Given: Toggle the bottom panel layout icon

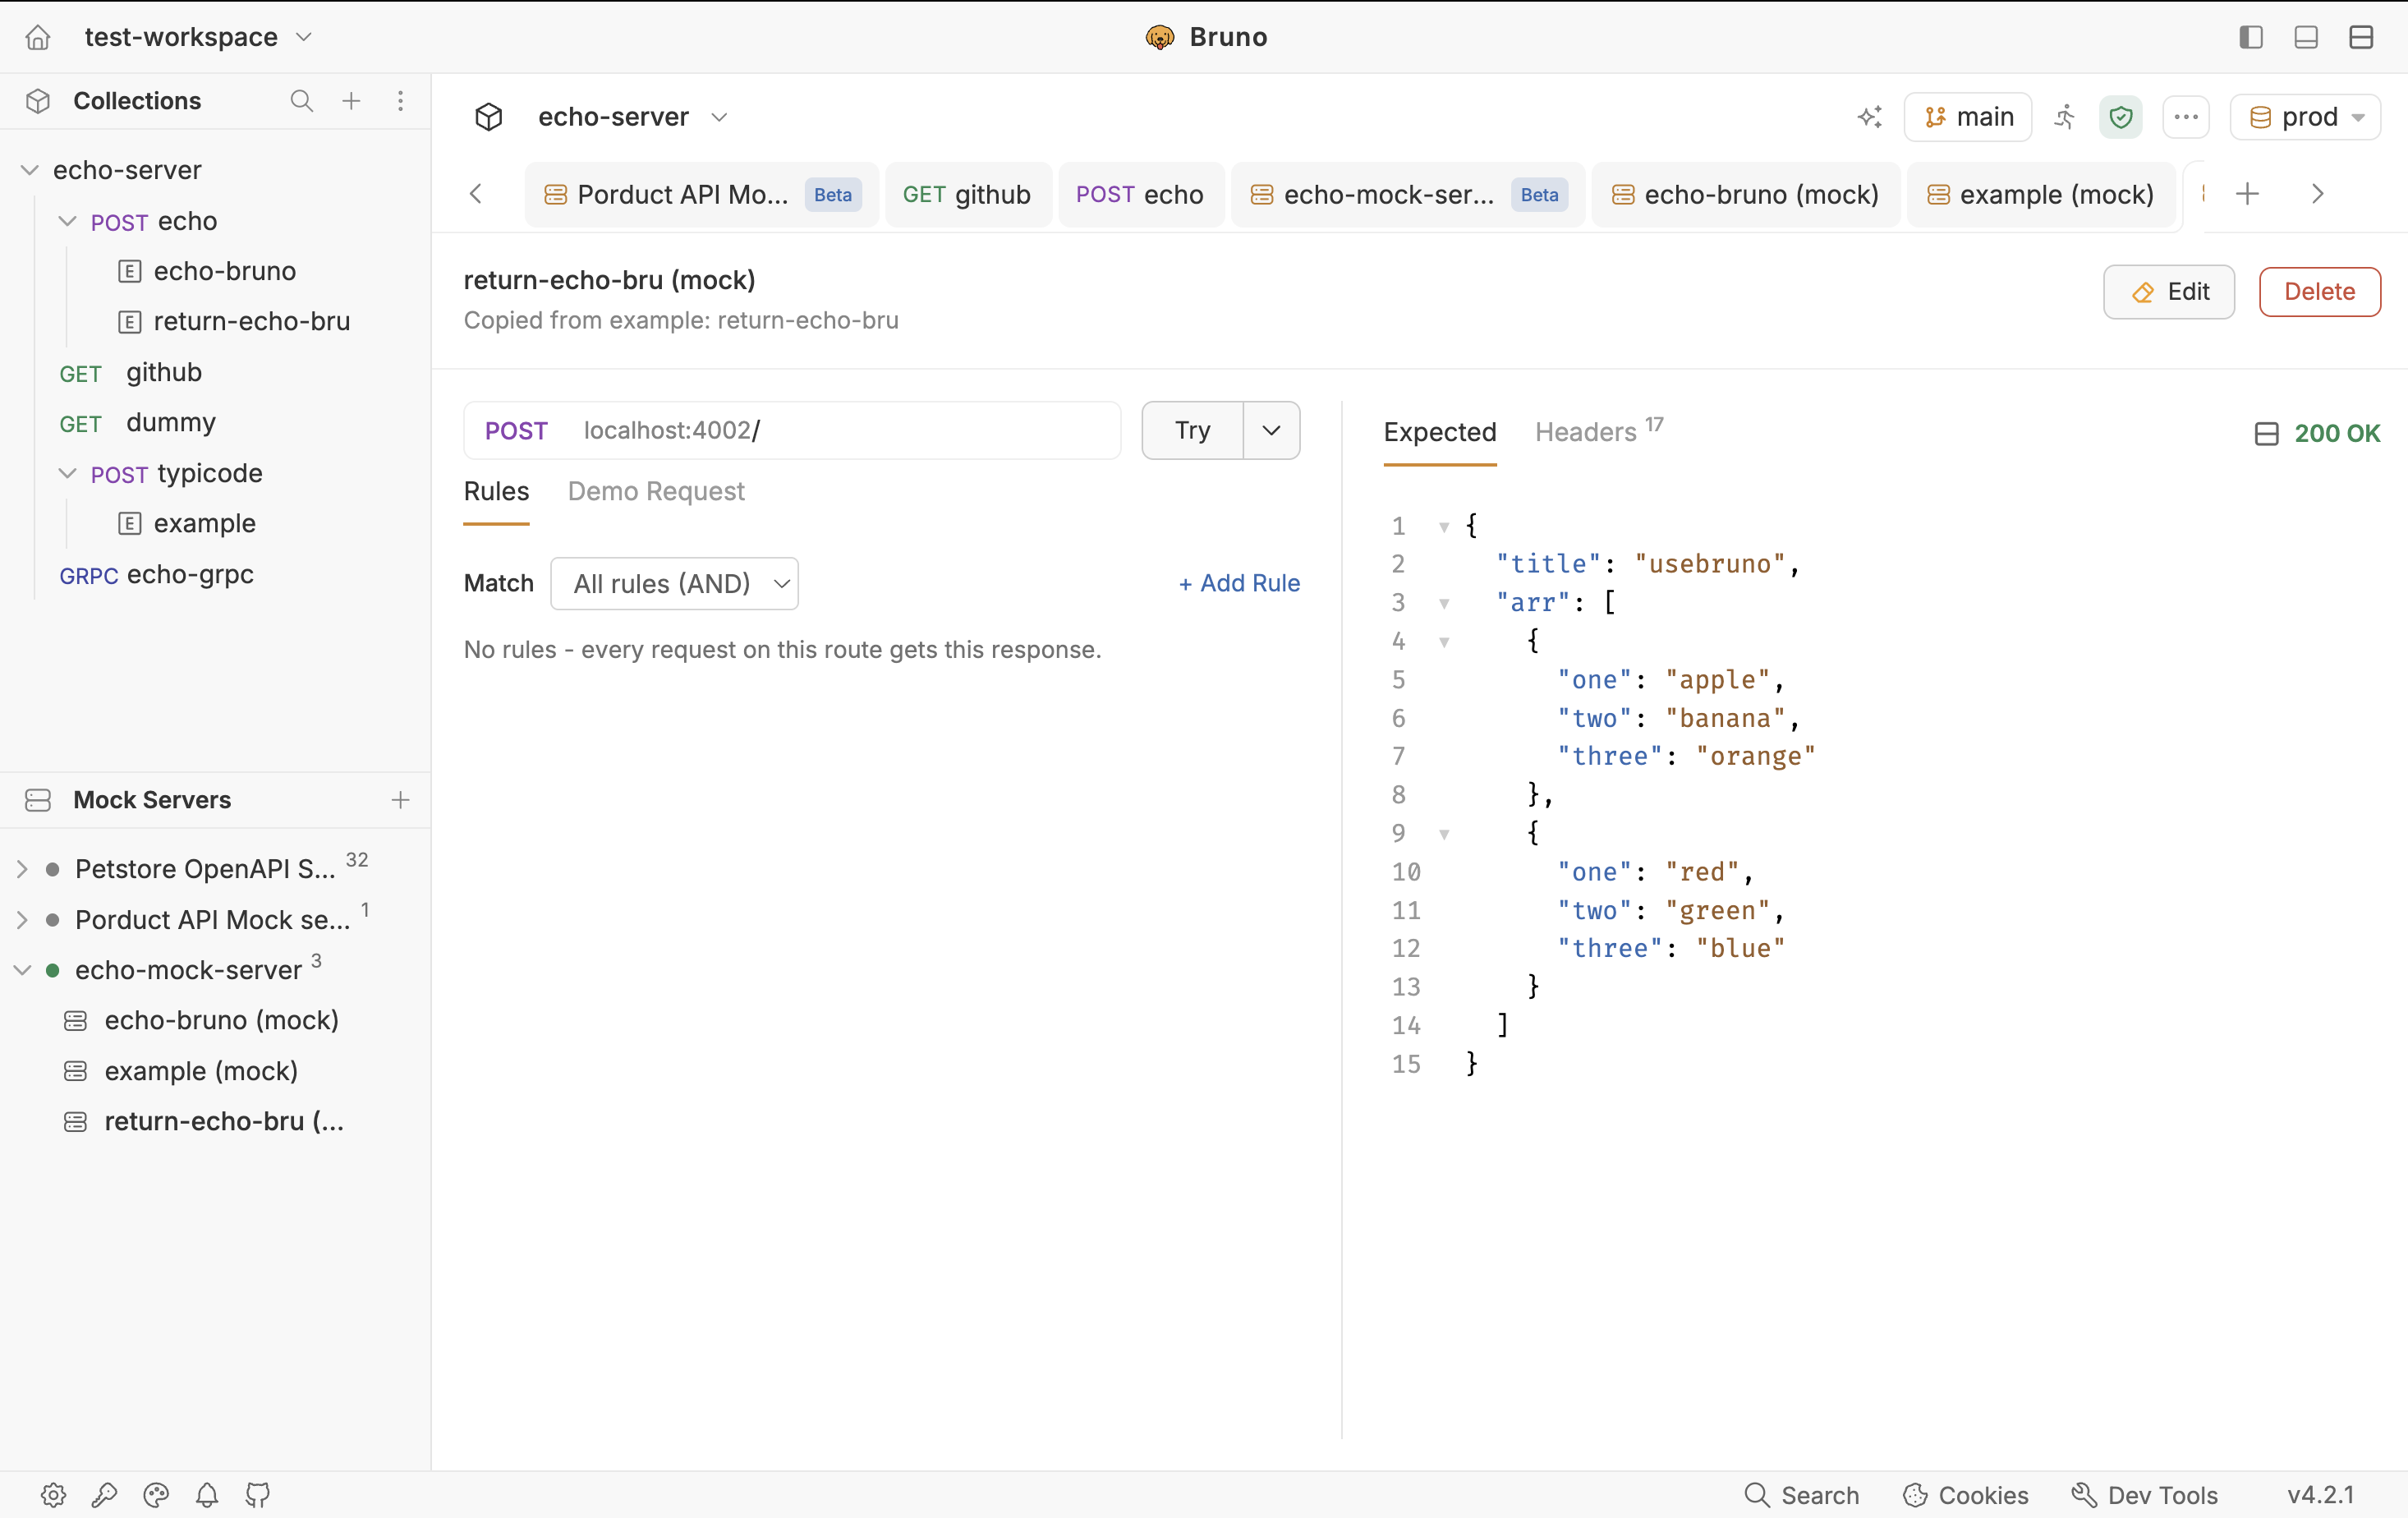Looking at the screenshot, I should (x=2306, y=37).
